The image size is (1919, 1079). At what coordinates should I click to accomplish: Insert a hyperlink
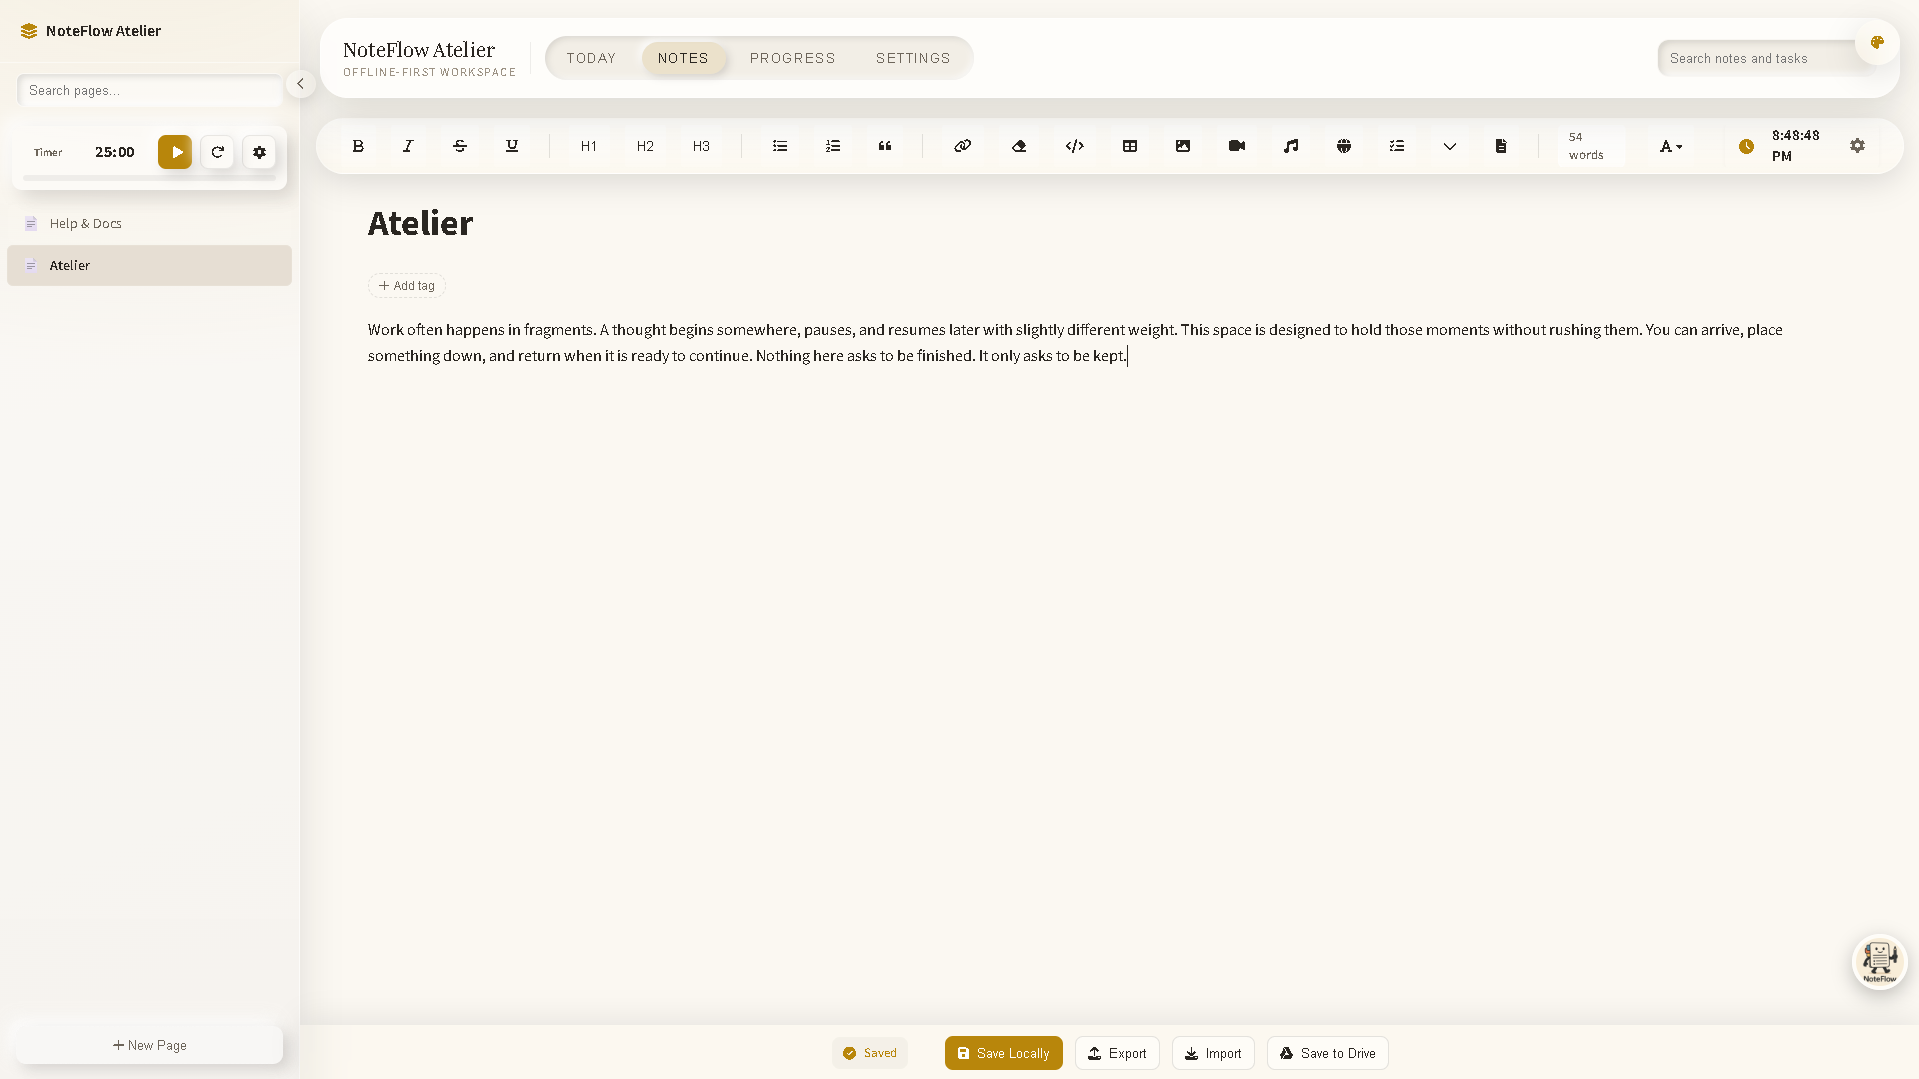coord(961,146)
